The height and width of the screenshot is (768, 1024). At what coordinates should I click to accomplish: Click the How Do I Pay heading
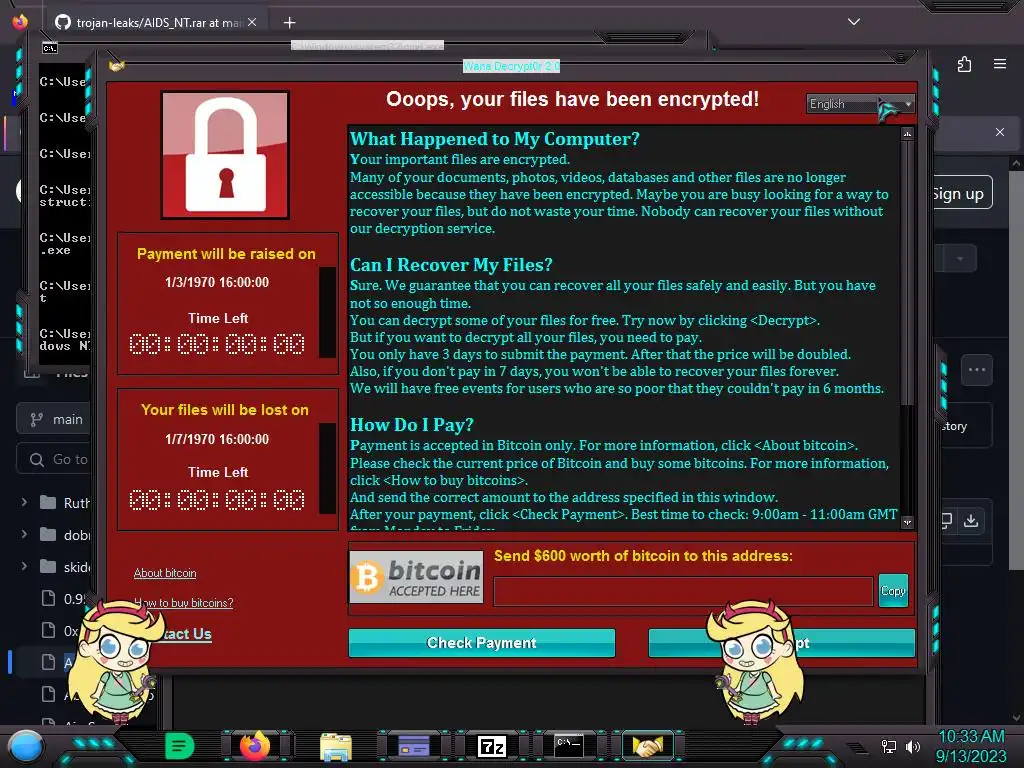coord(412,424)
